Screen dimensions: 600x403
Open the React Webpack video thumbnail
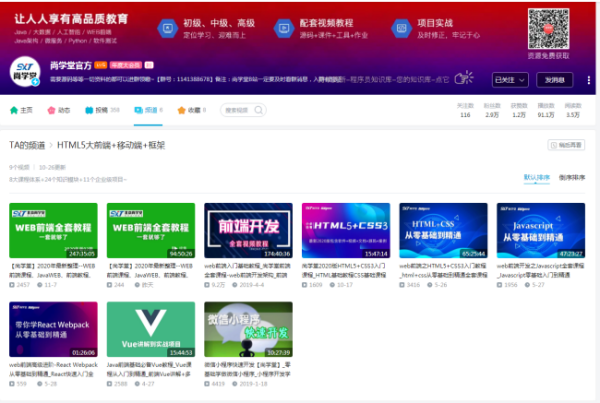(x=53, y=329)
